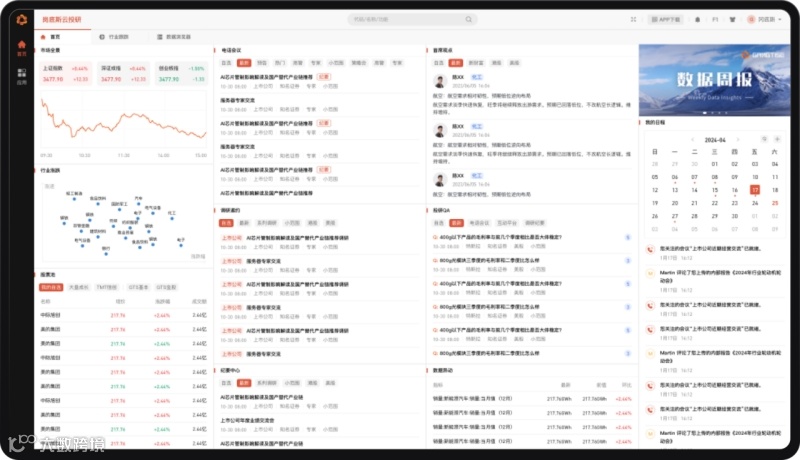
Task: Select 我的自选 tab in the stock pool
Action: click(x=51, y=287)
